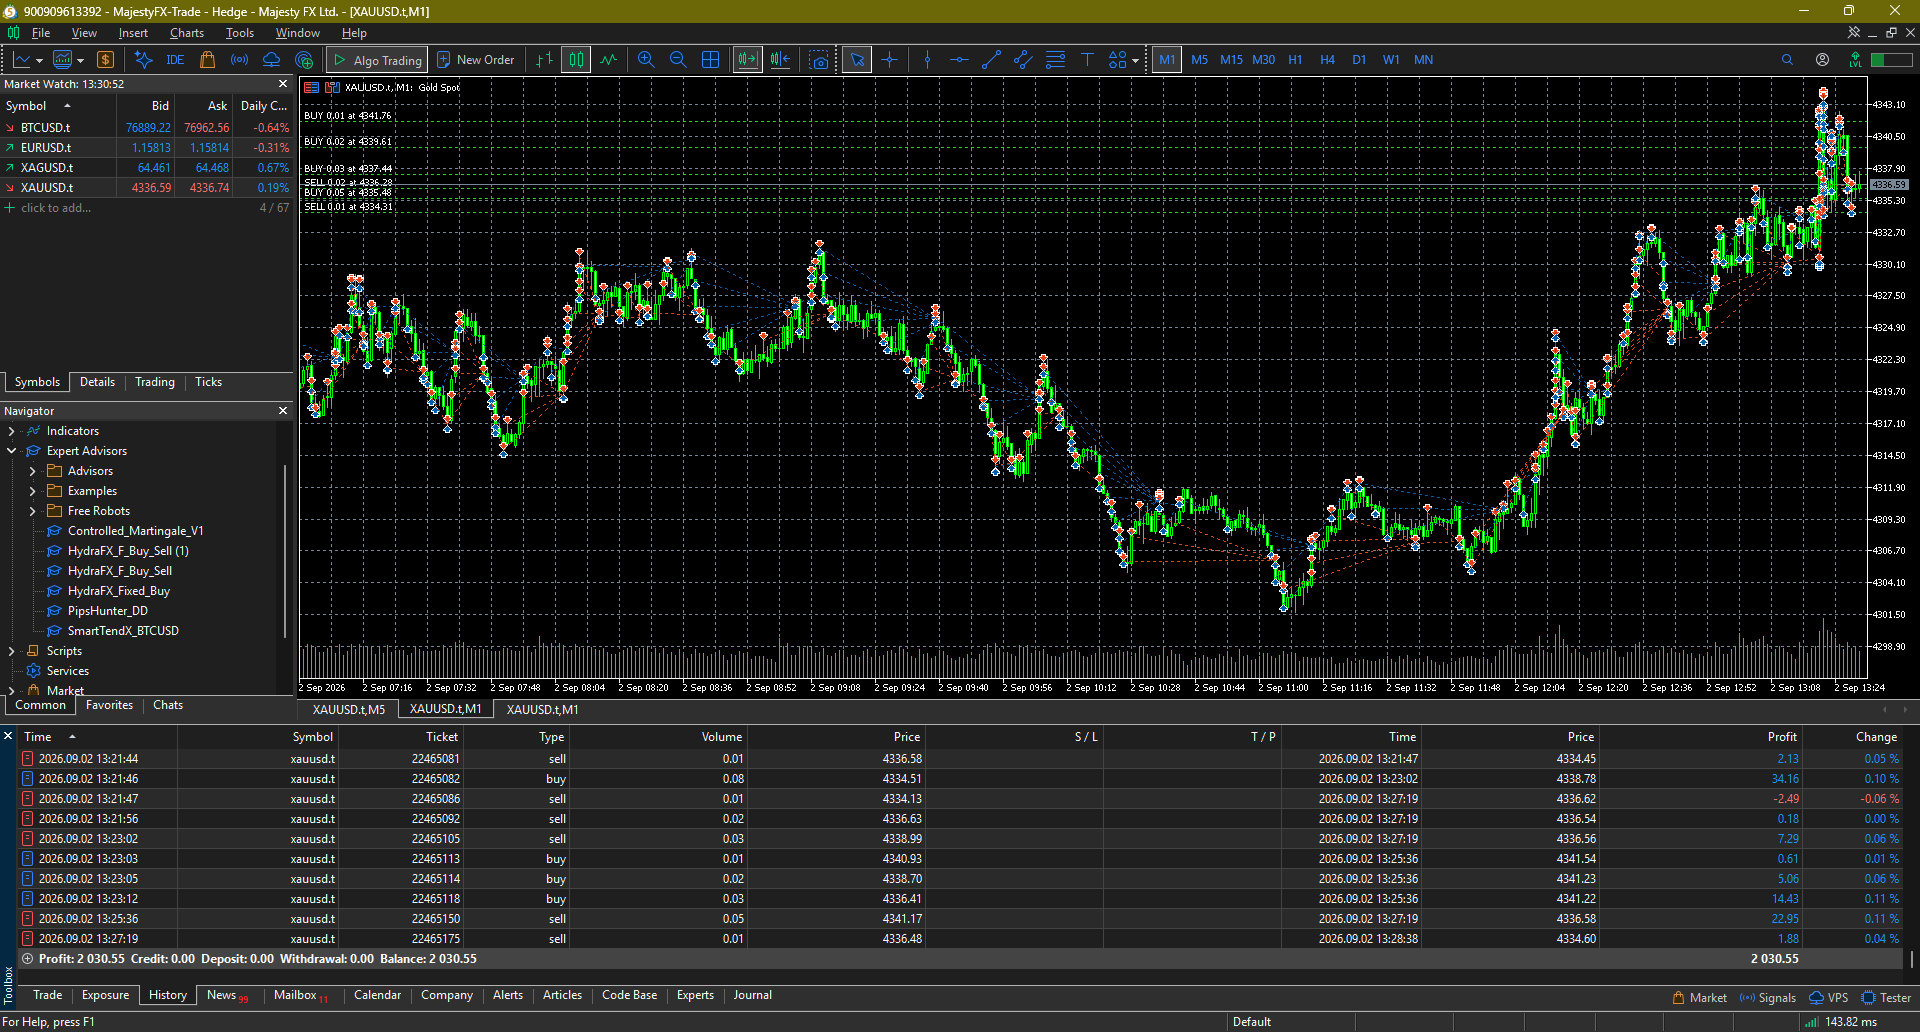Click the New Order button
This screenshot has height=1032, width=1920.
[x=476, y=60]
